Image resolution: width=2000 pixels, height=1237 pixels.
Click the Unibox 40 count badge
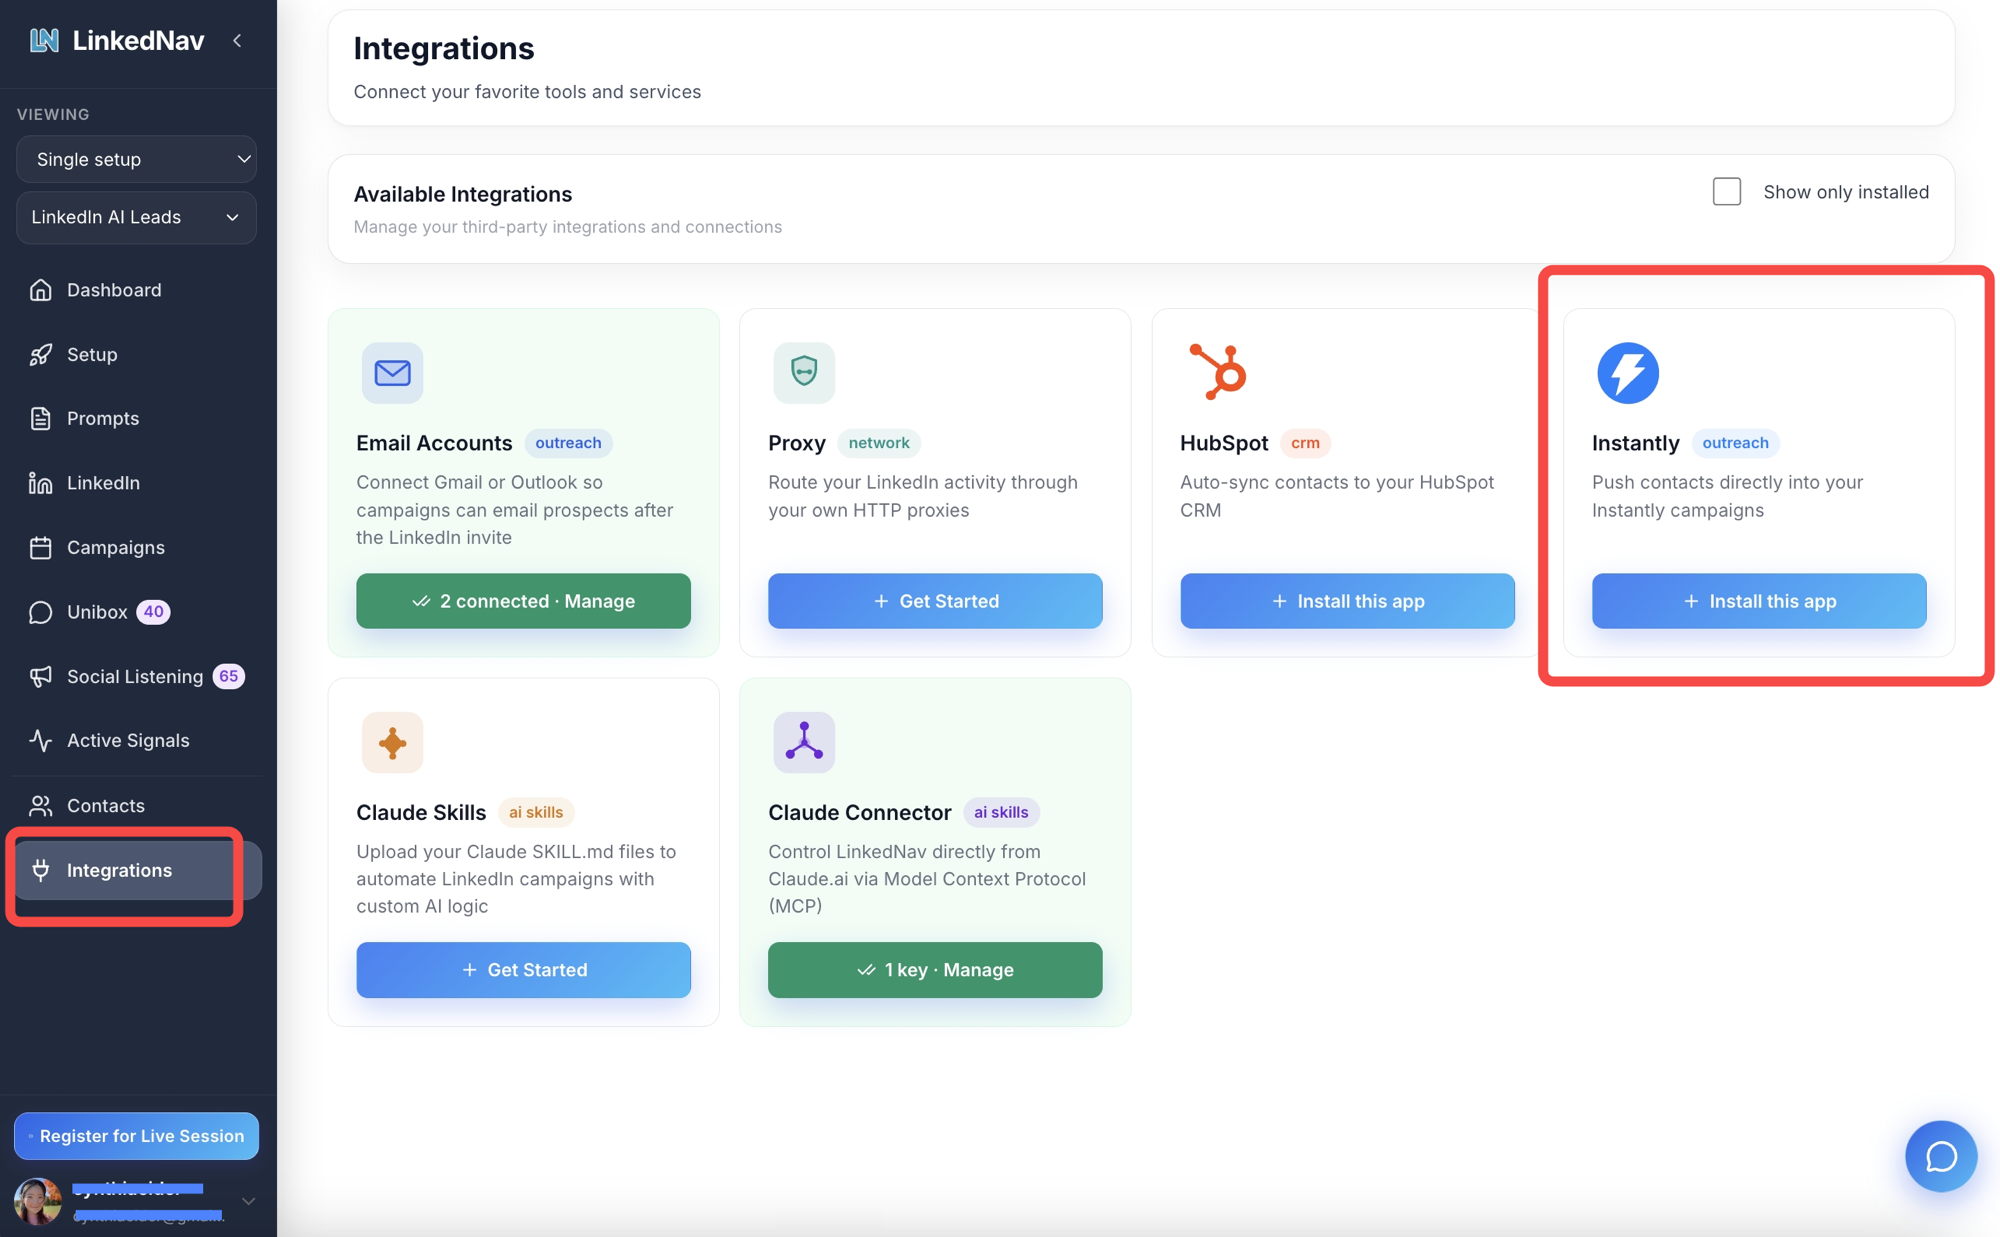point(153,612)
